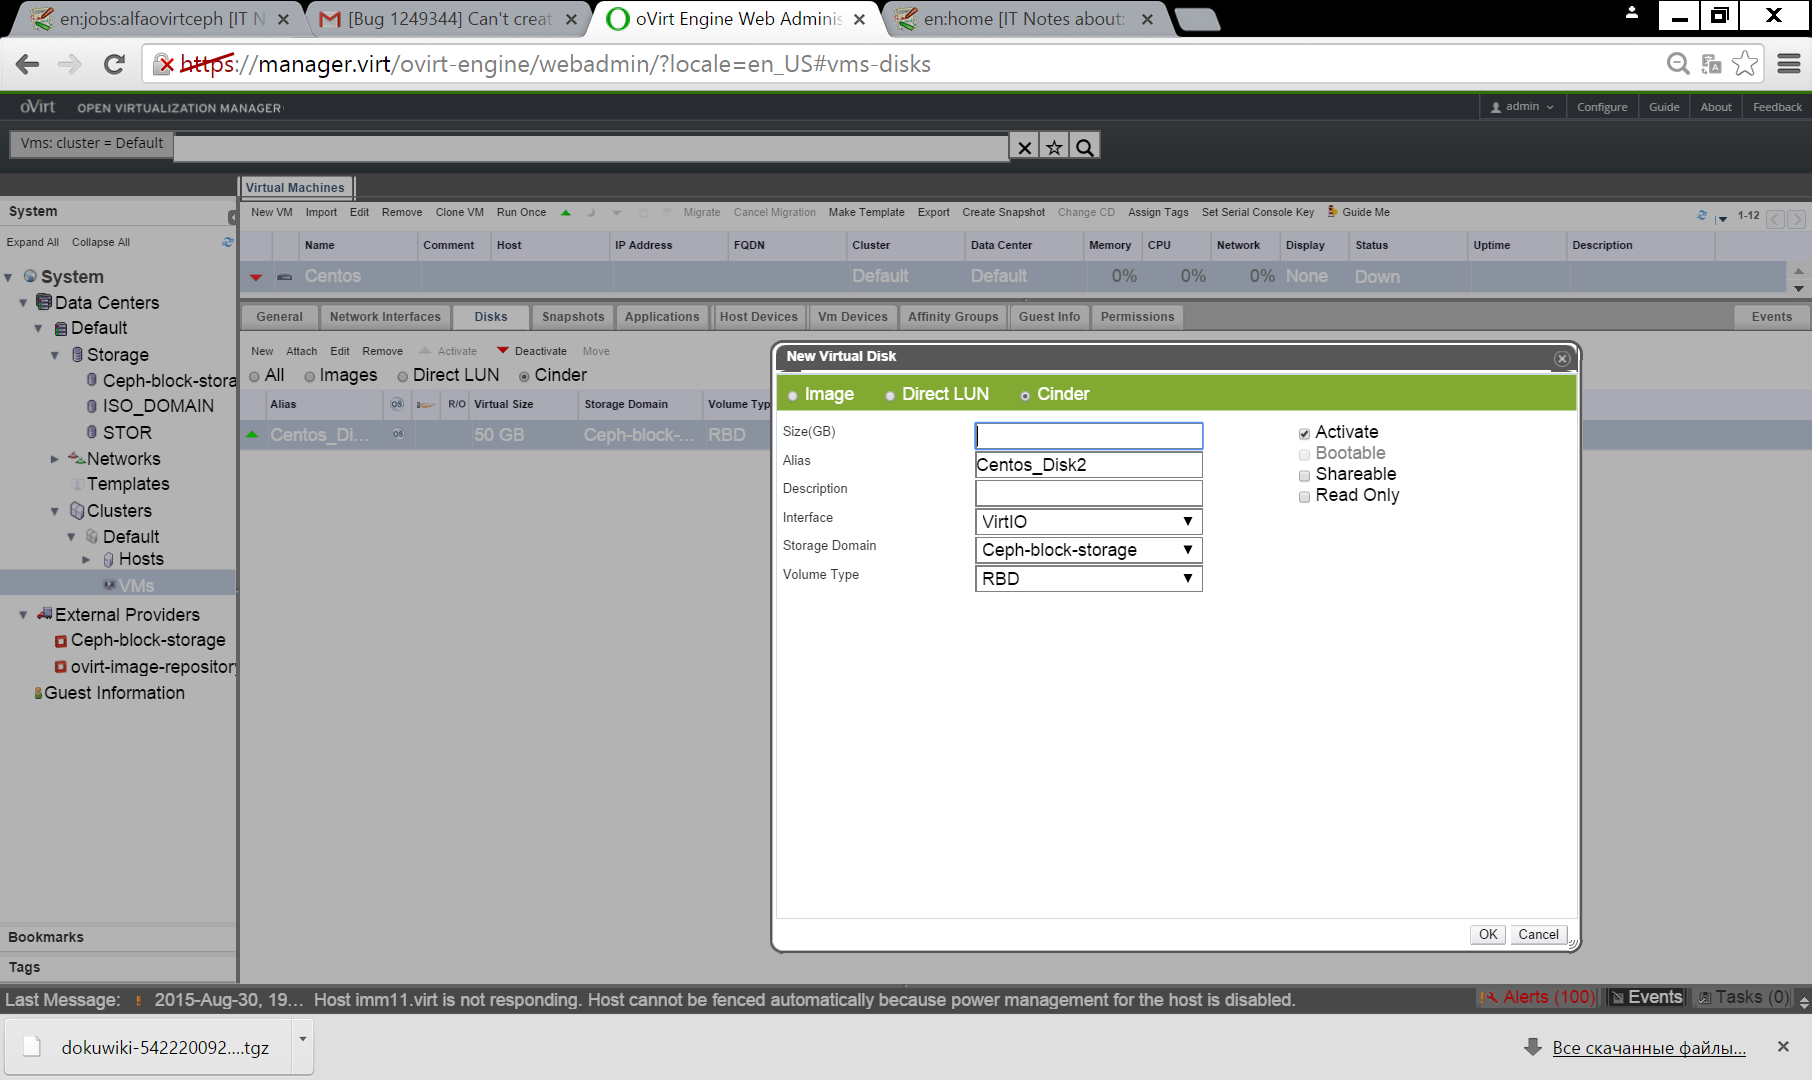Open Events in footer bar
This screenshot has height=1080, width=1812.
tap(1646, 997)
